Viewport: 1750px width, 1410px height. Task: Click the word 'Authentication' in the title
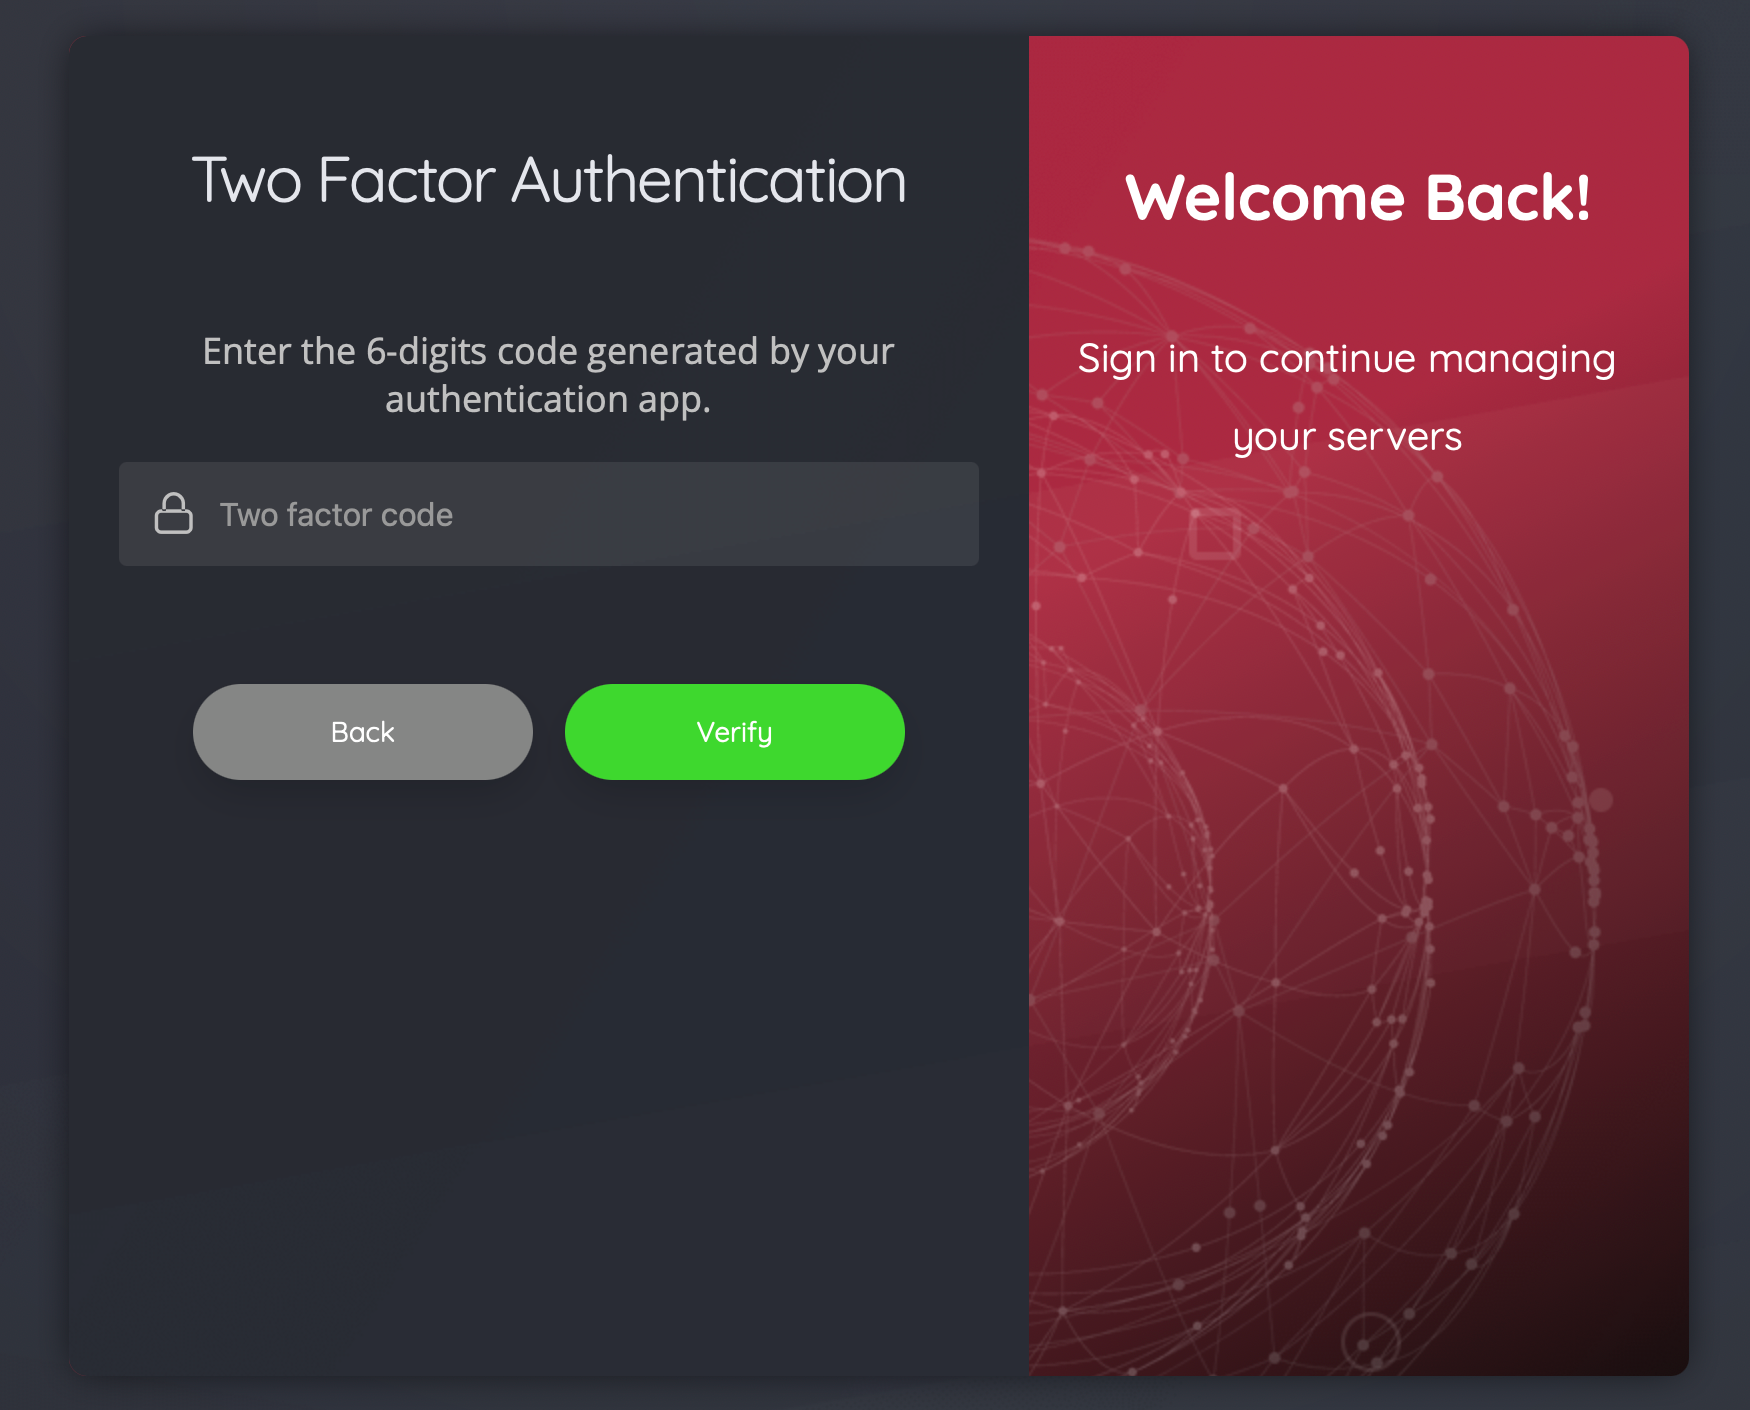(709, 181)
